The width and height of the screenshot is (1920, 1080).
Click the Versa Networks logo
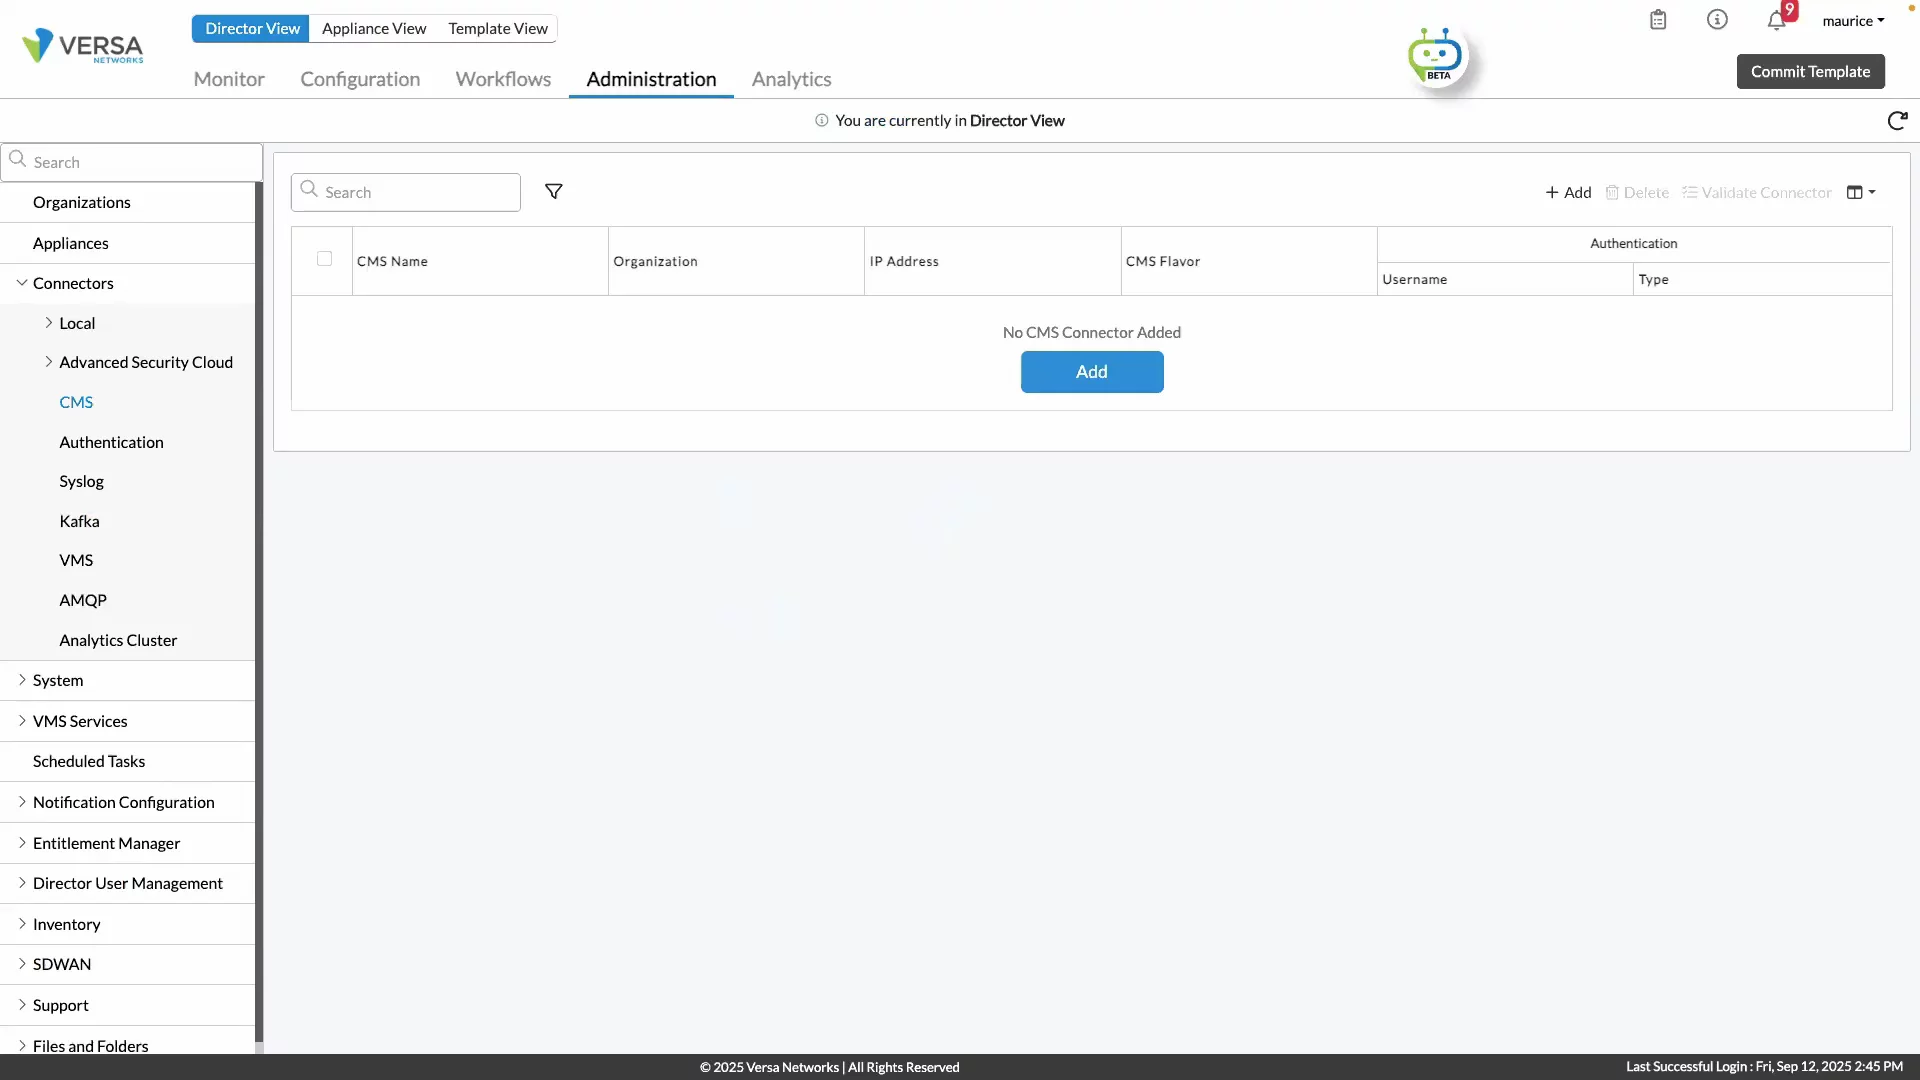(83, 46)
